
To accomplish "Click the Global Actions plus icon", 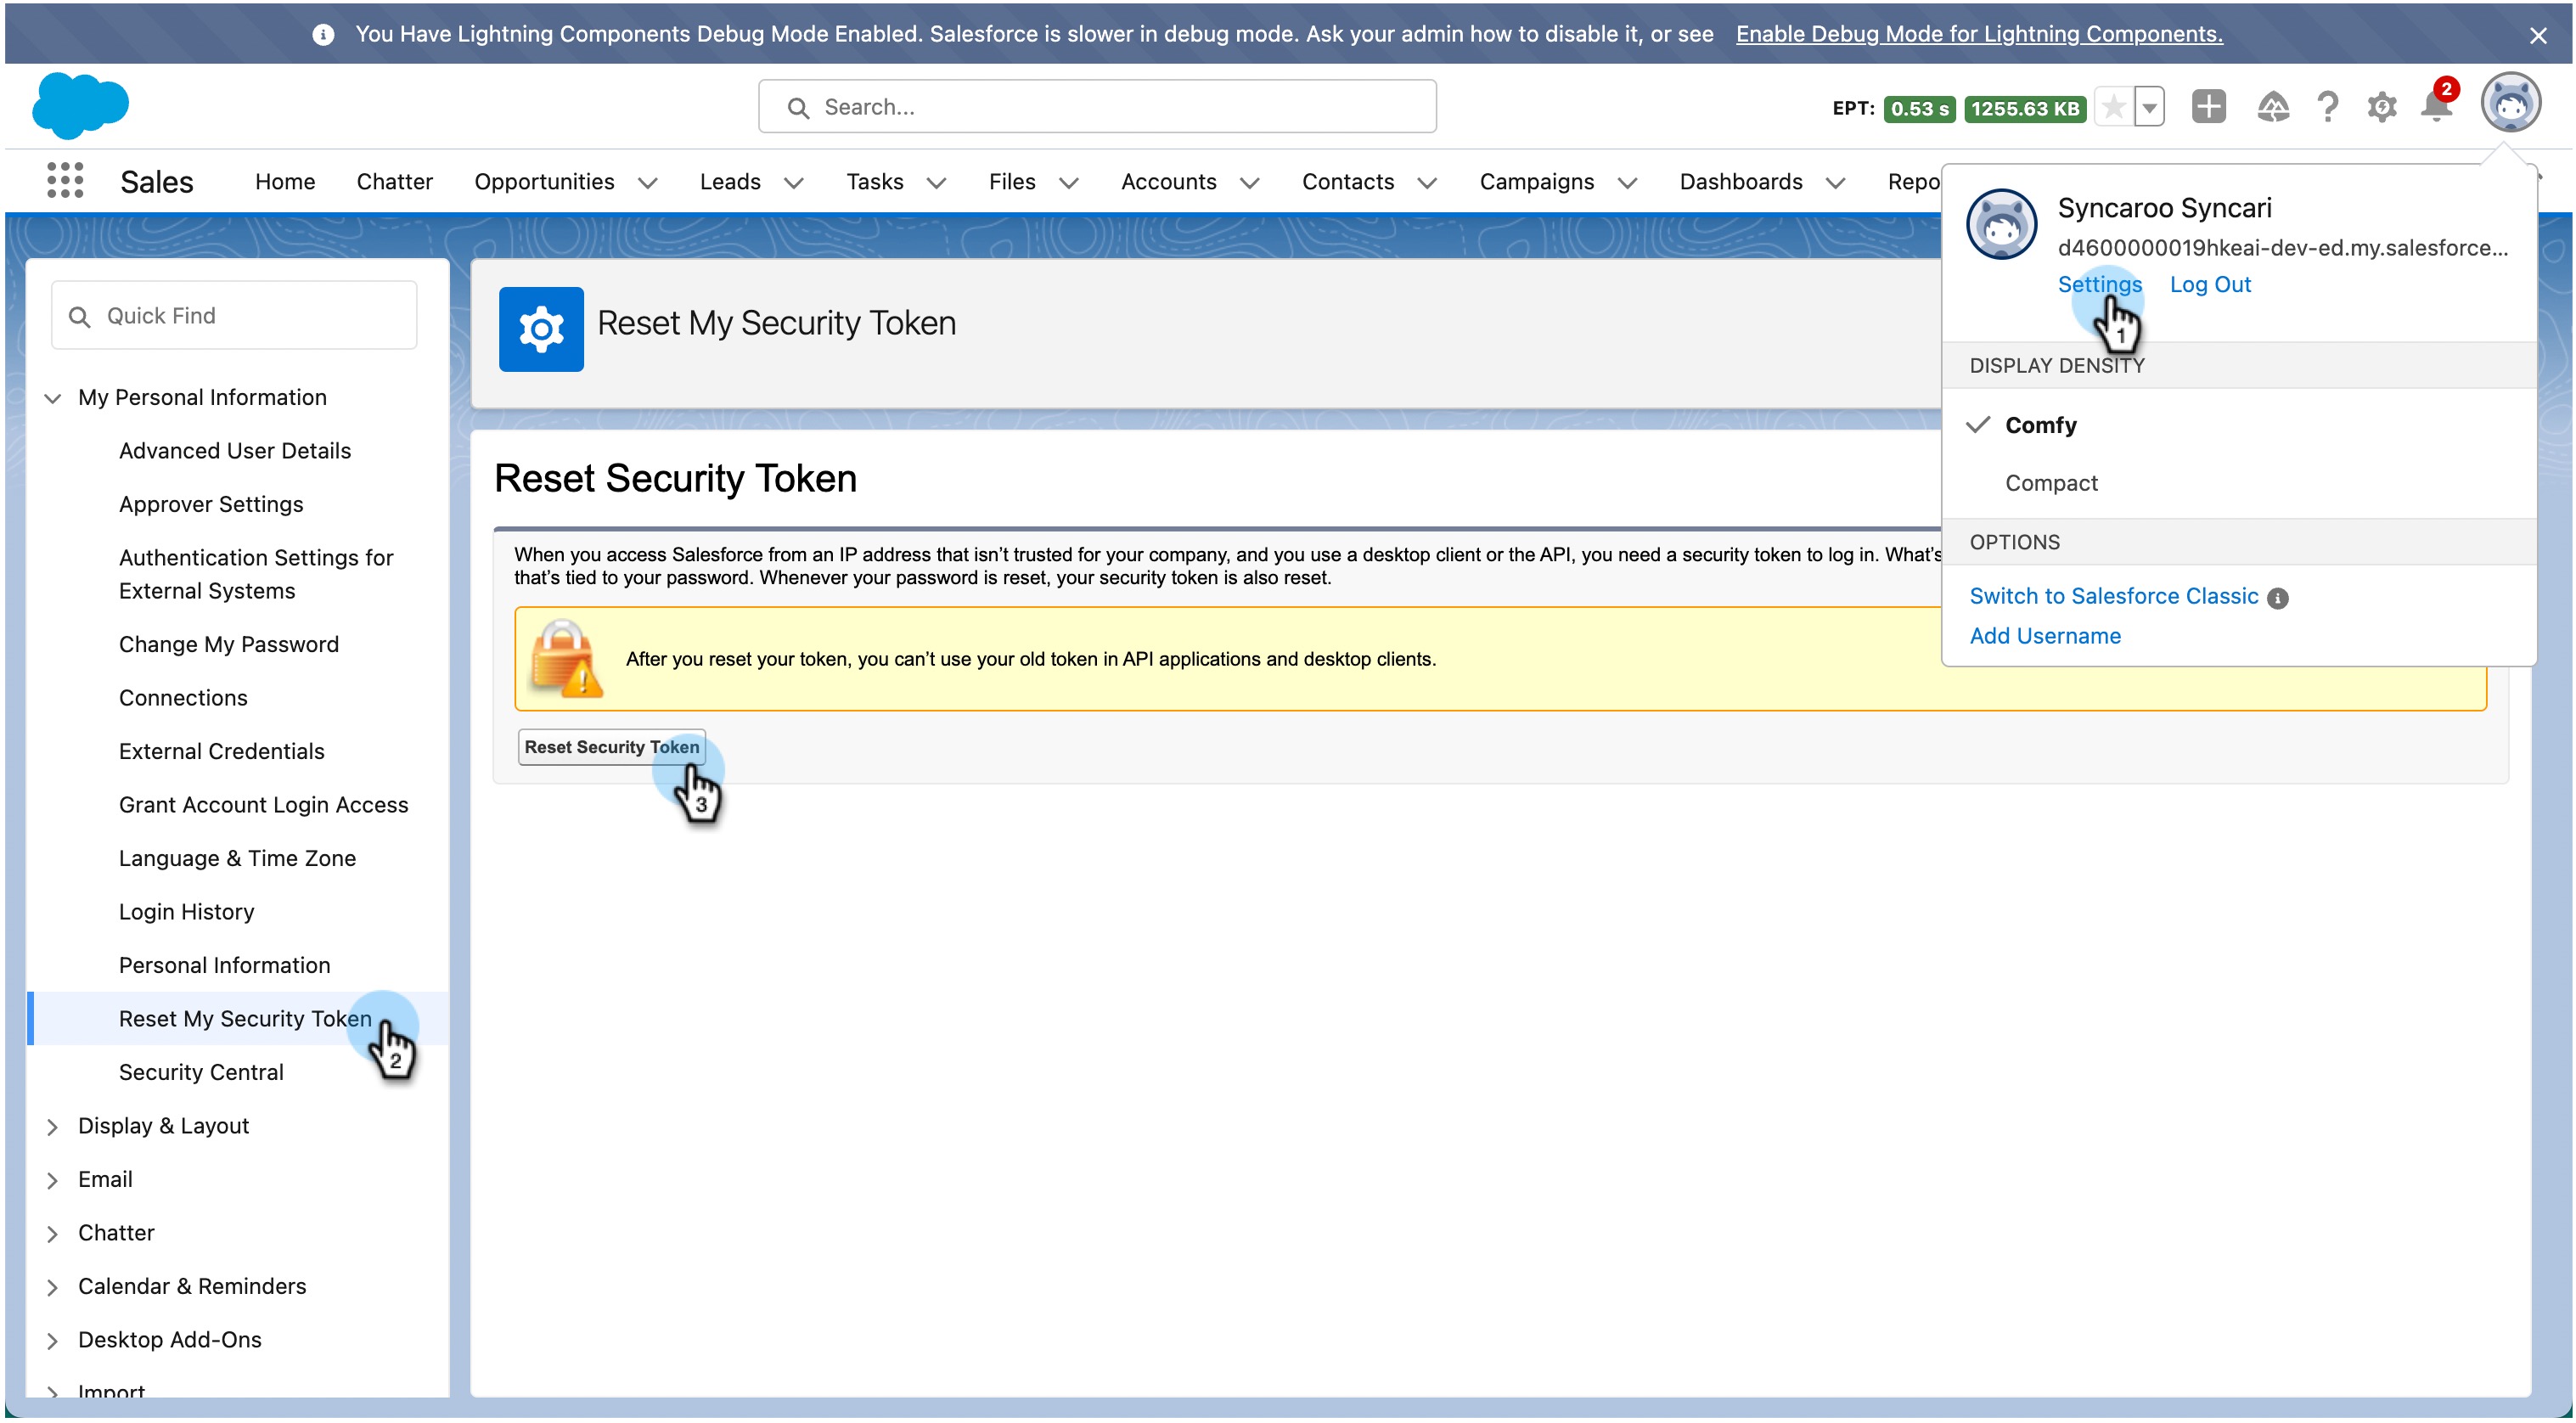I will (x=2208, y=106).
